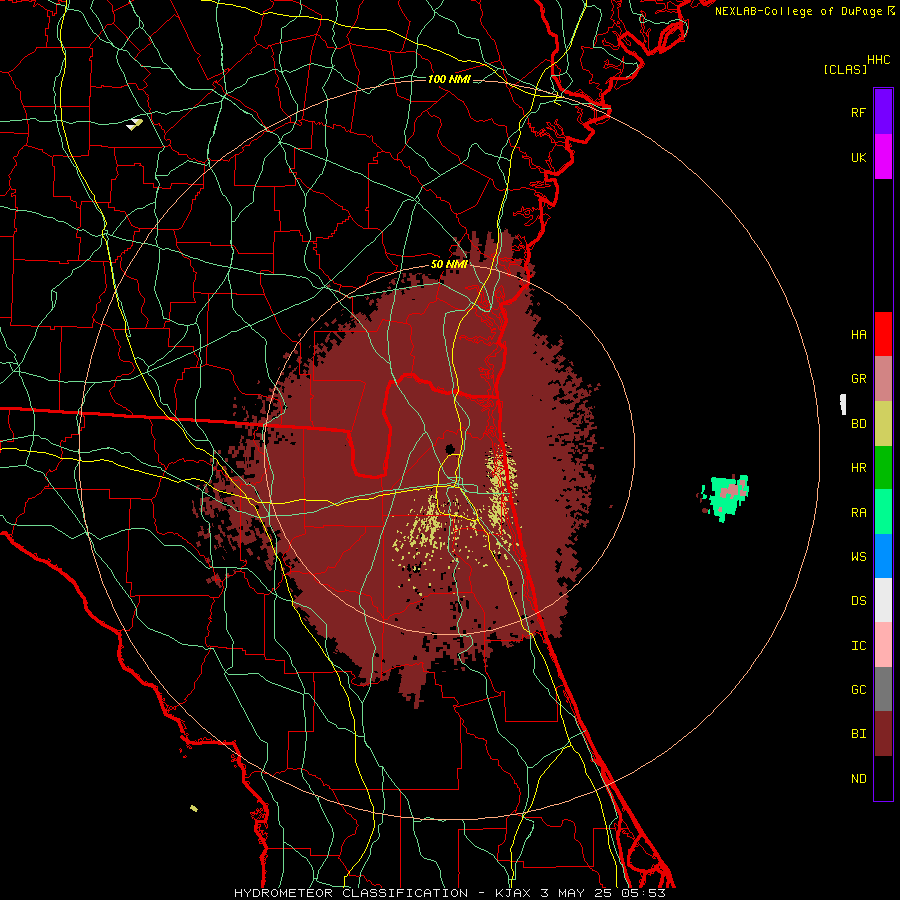Click the DS legend label

858,600
